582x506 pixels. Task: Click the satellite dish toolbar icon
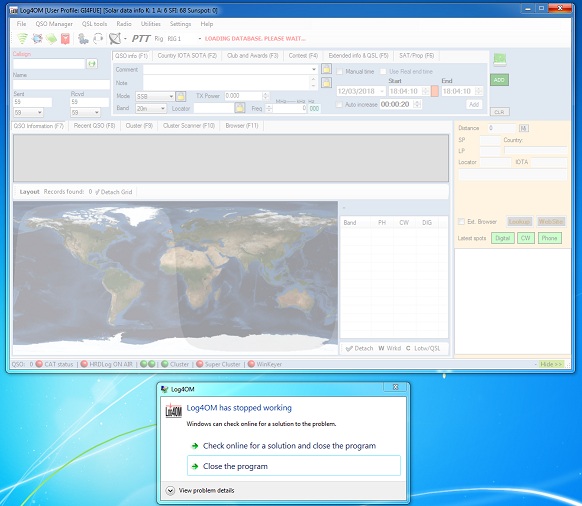point(115,38)
